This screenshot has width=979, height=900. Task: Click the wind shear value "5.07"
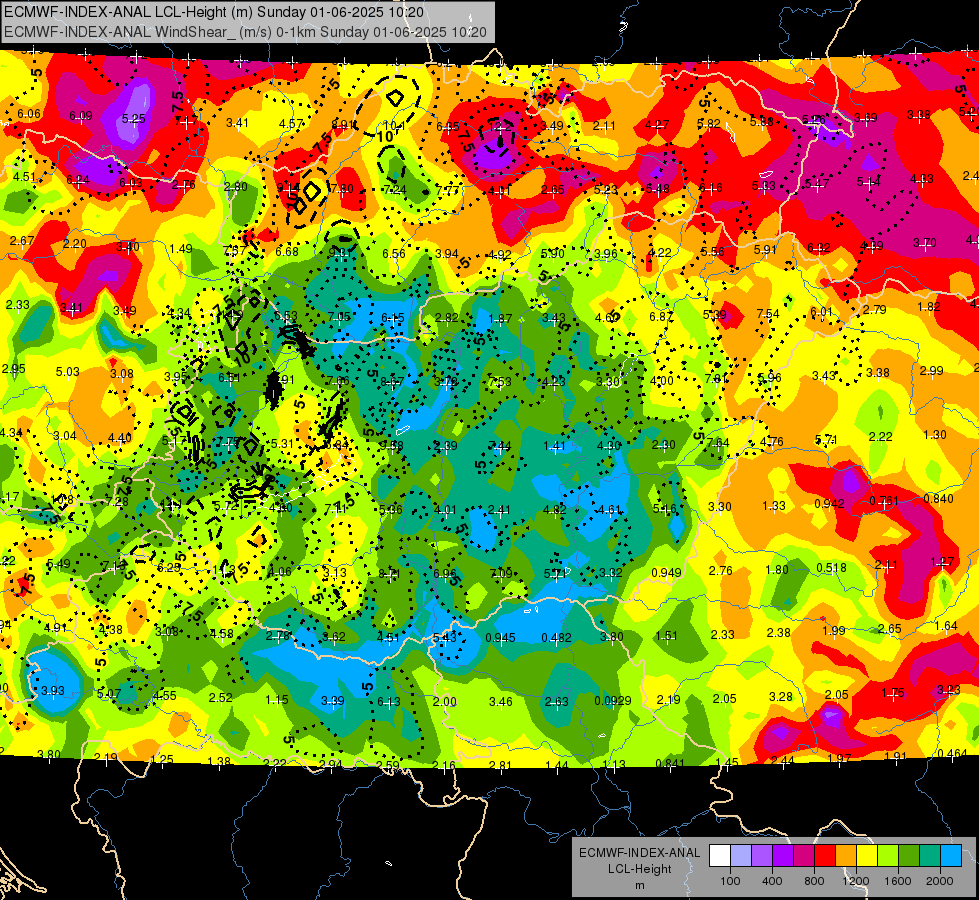tap(109, 693)
